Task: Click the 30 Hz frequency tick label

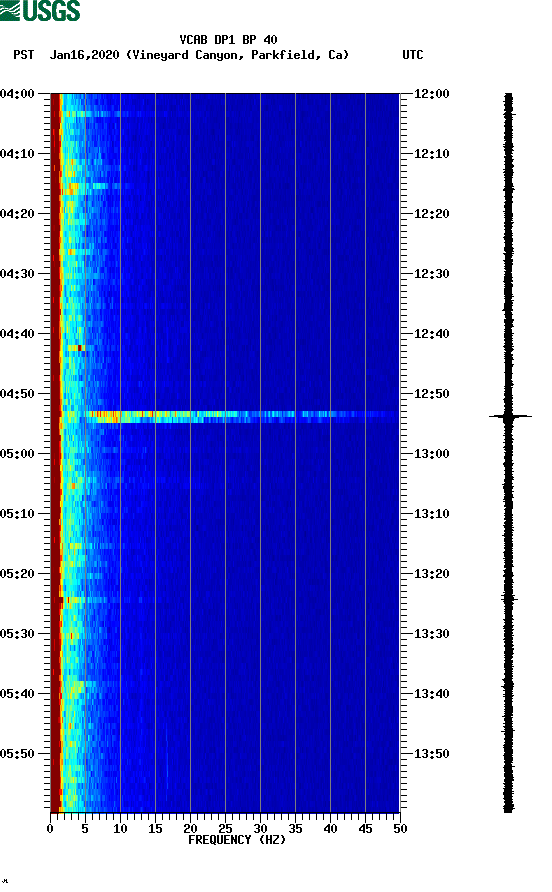Action: 260,829
